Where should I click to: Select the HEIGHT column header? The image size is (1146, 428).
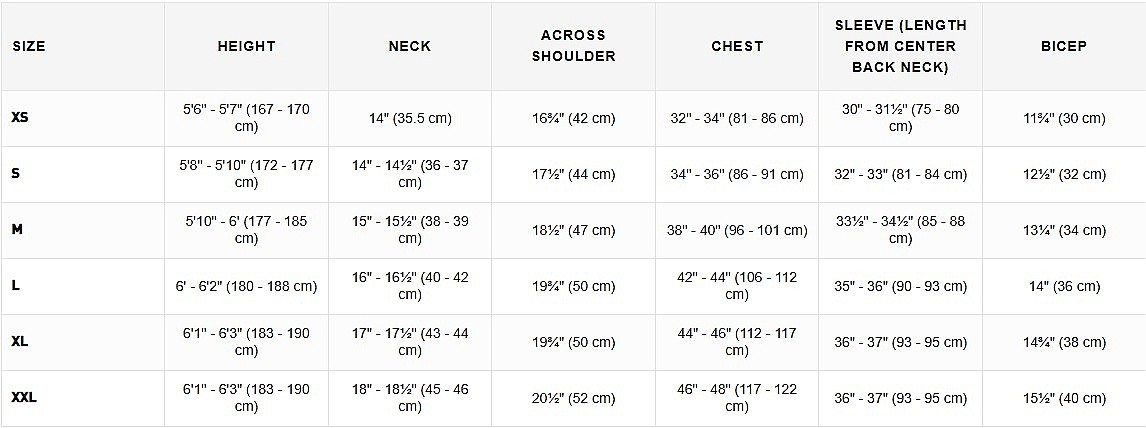246,46
